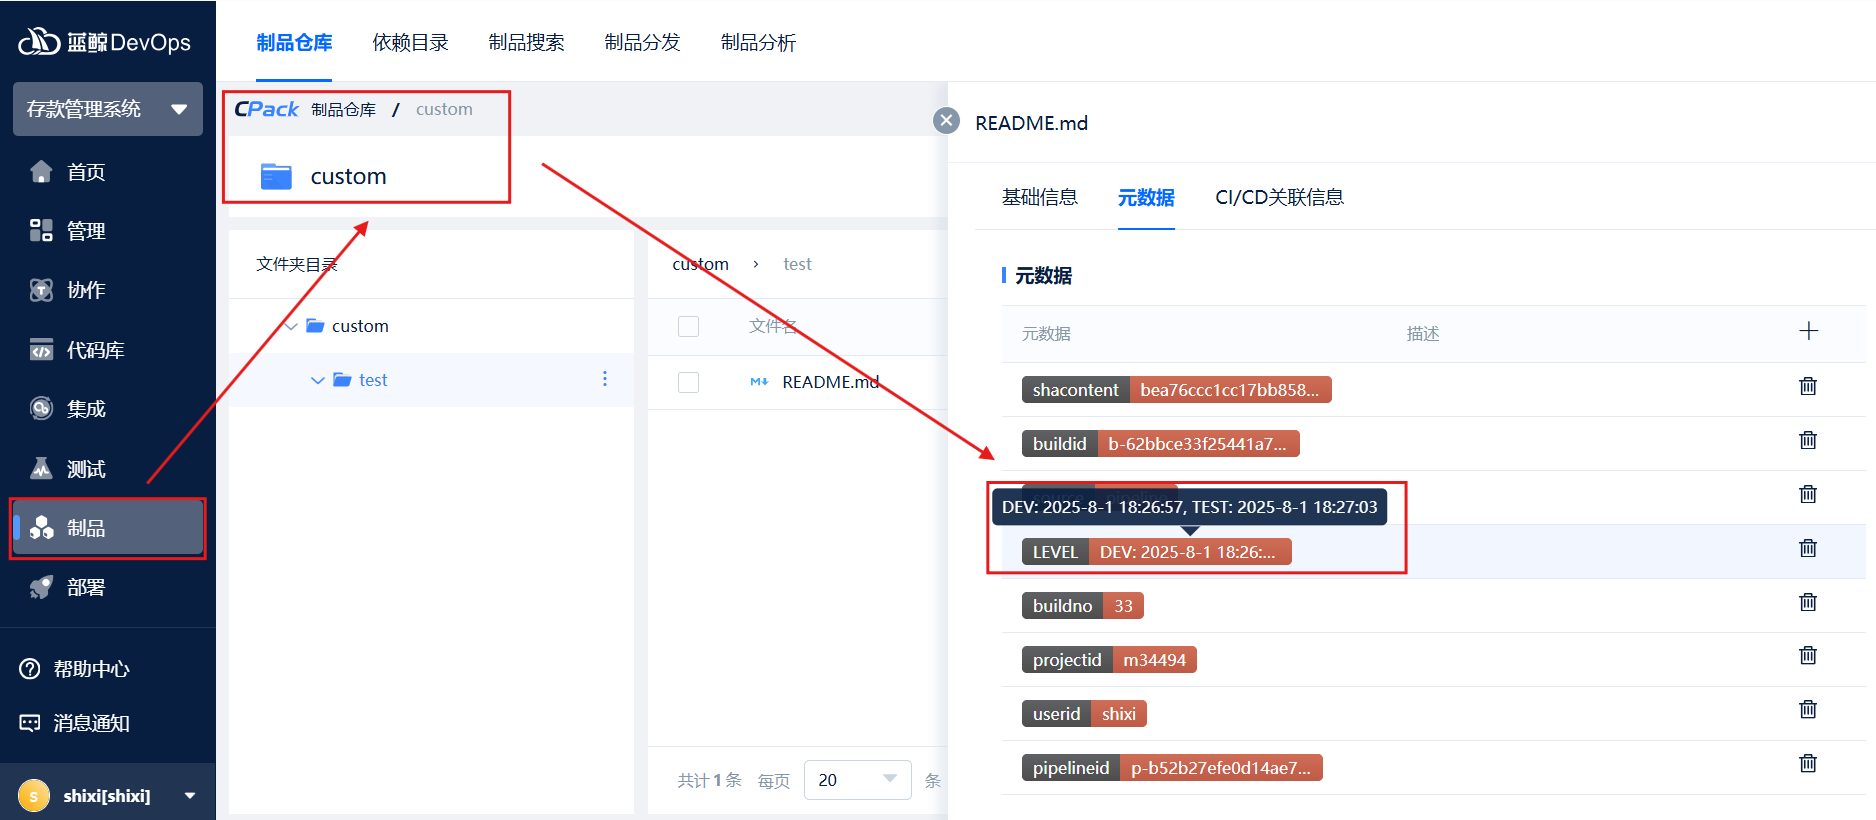Open the three-dot menu for test folder

[x=605, y=379]
